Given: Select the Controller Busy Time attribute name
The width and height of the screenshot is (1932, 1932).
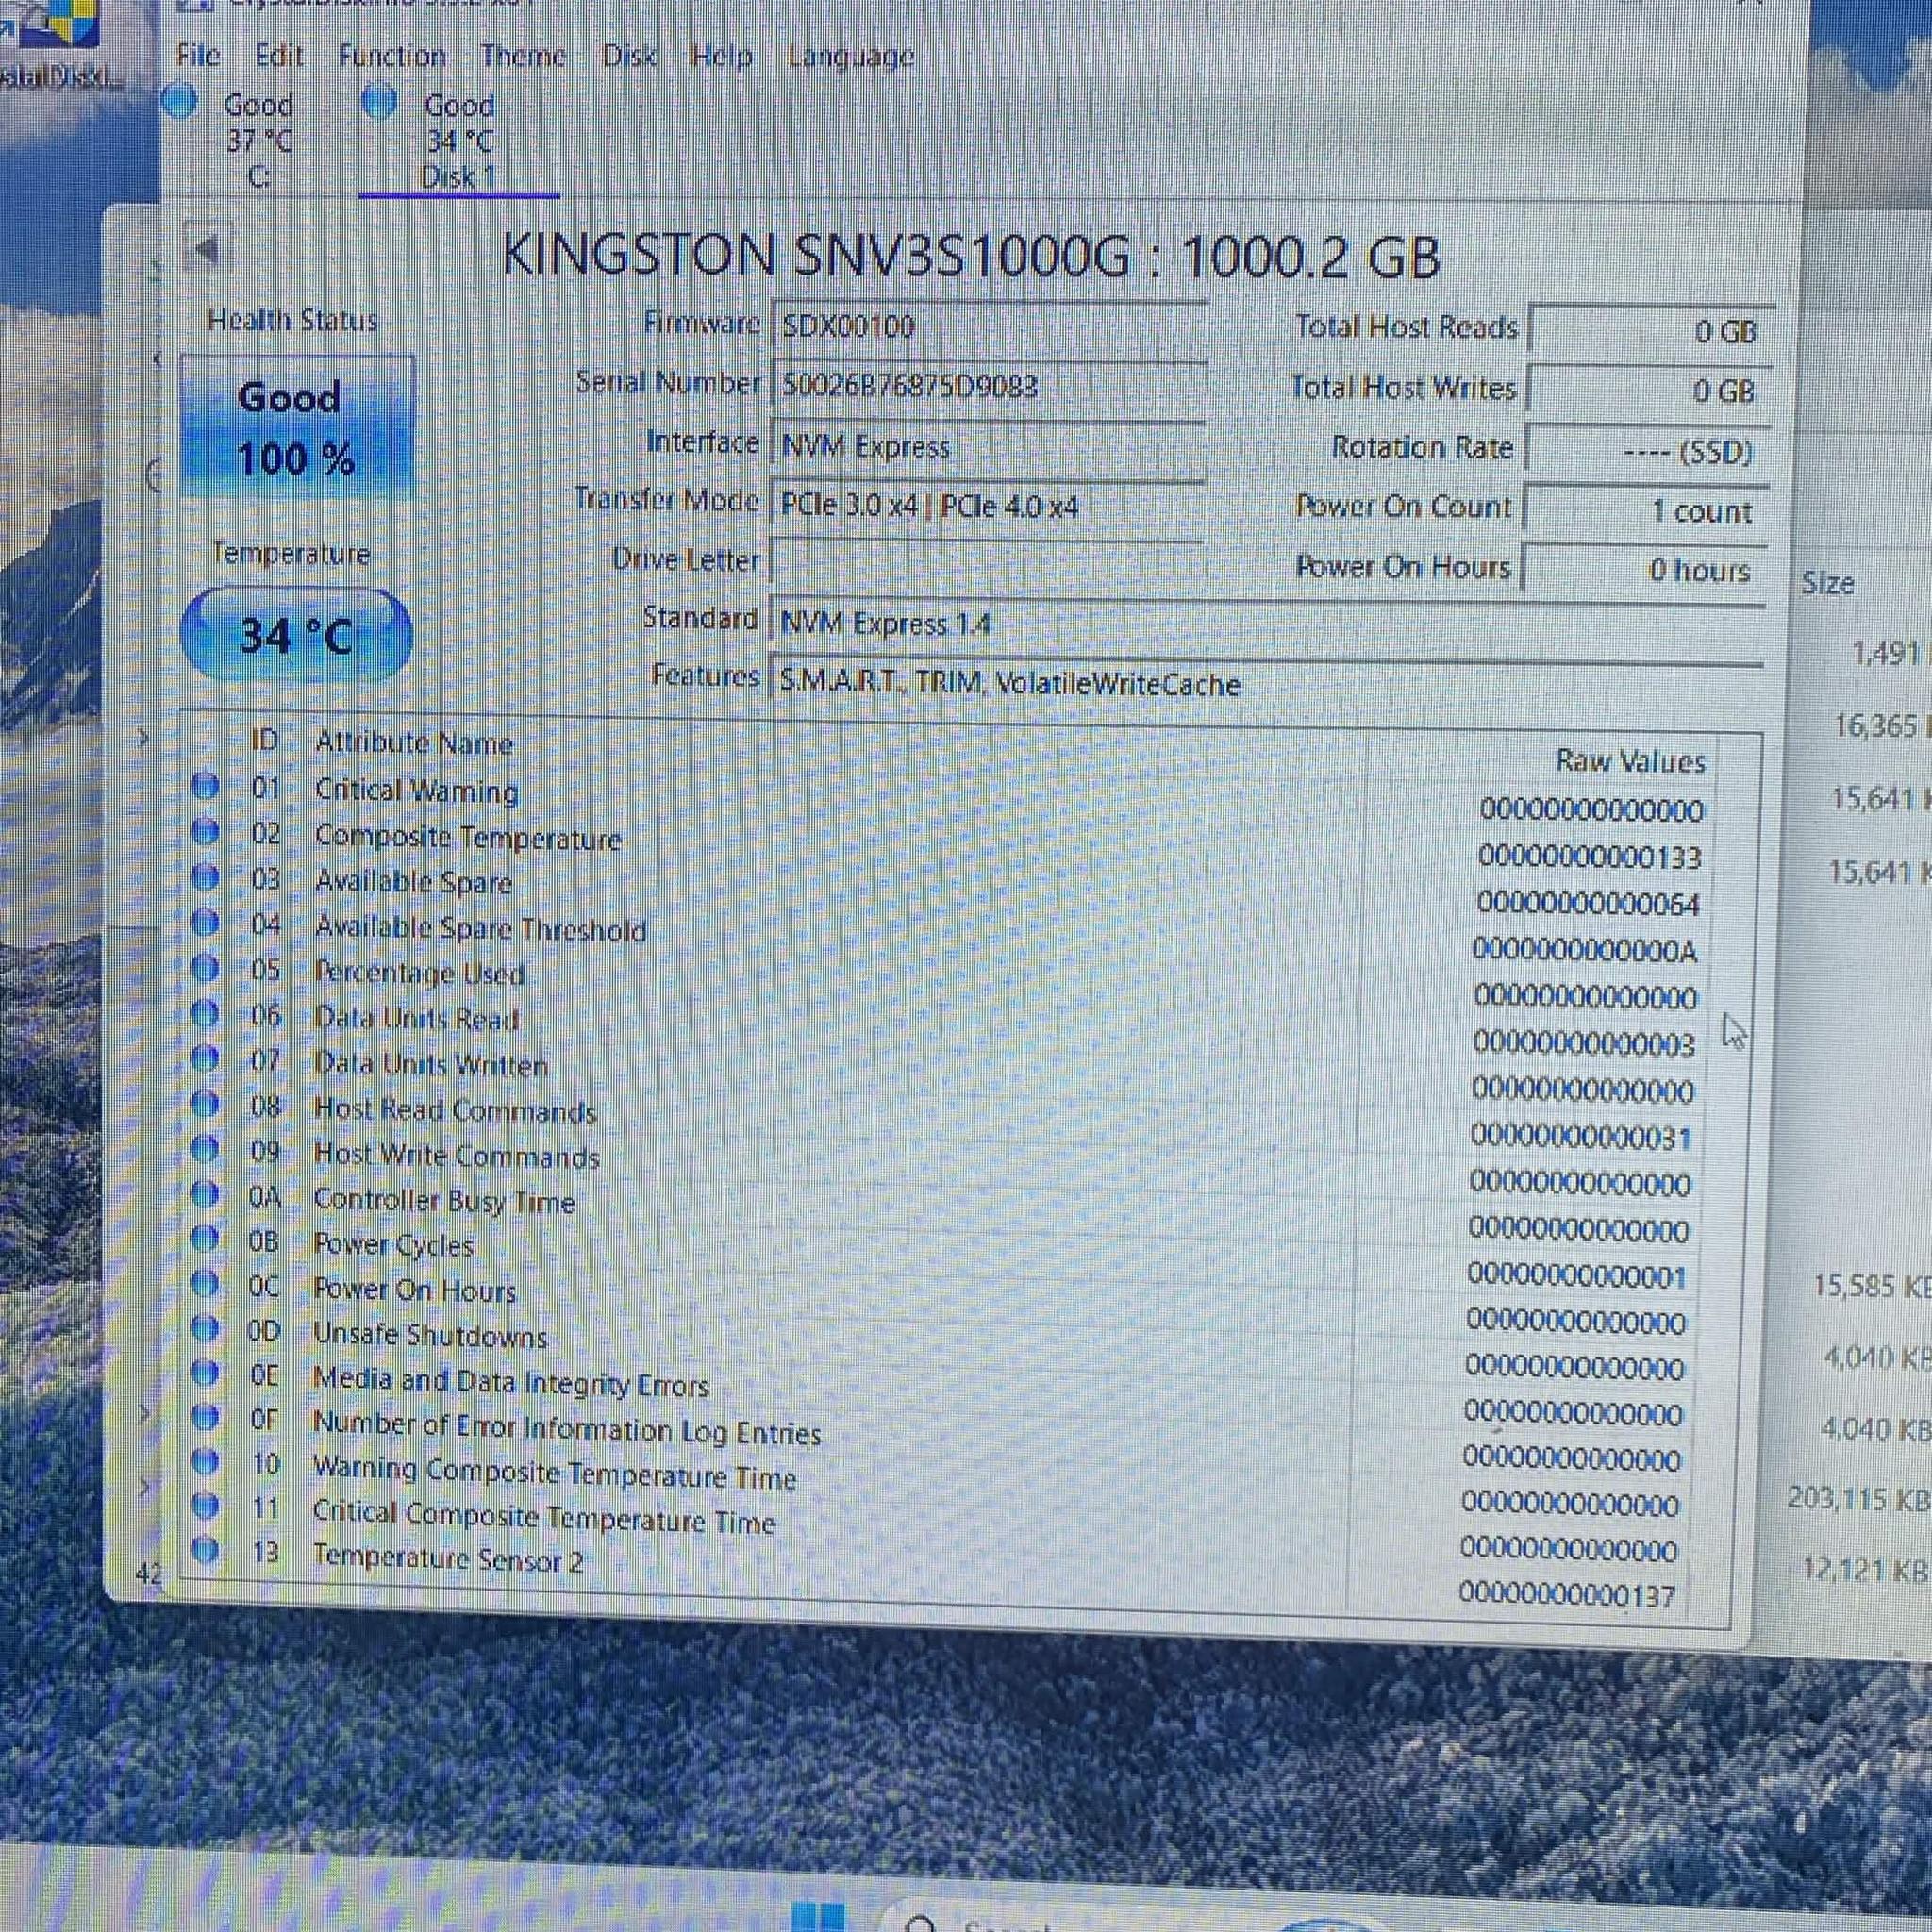Looking at the screenshot, I should [x=444, y=1201].
